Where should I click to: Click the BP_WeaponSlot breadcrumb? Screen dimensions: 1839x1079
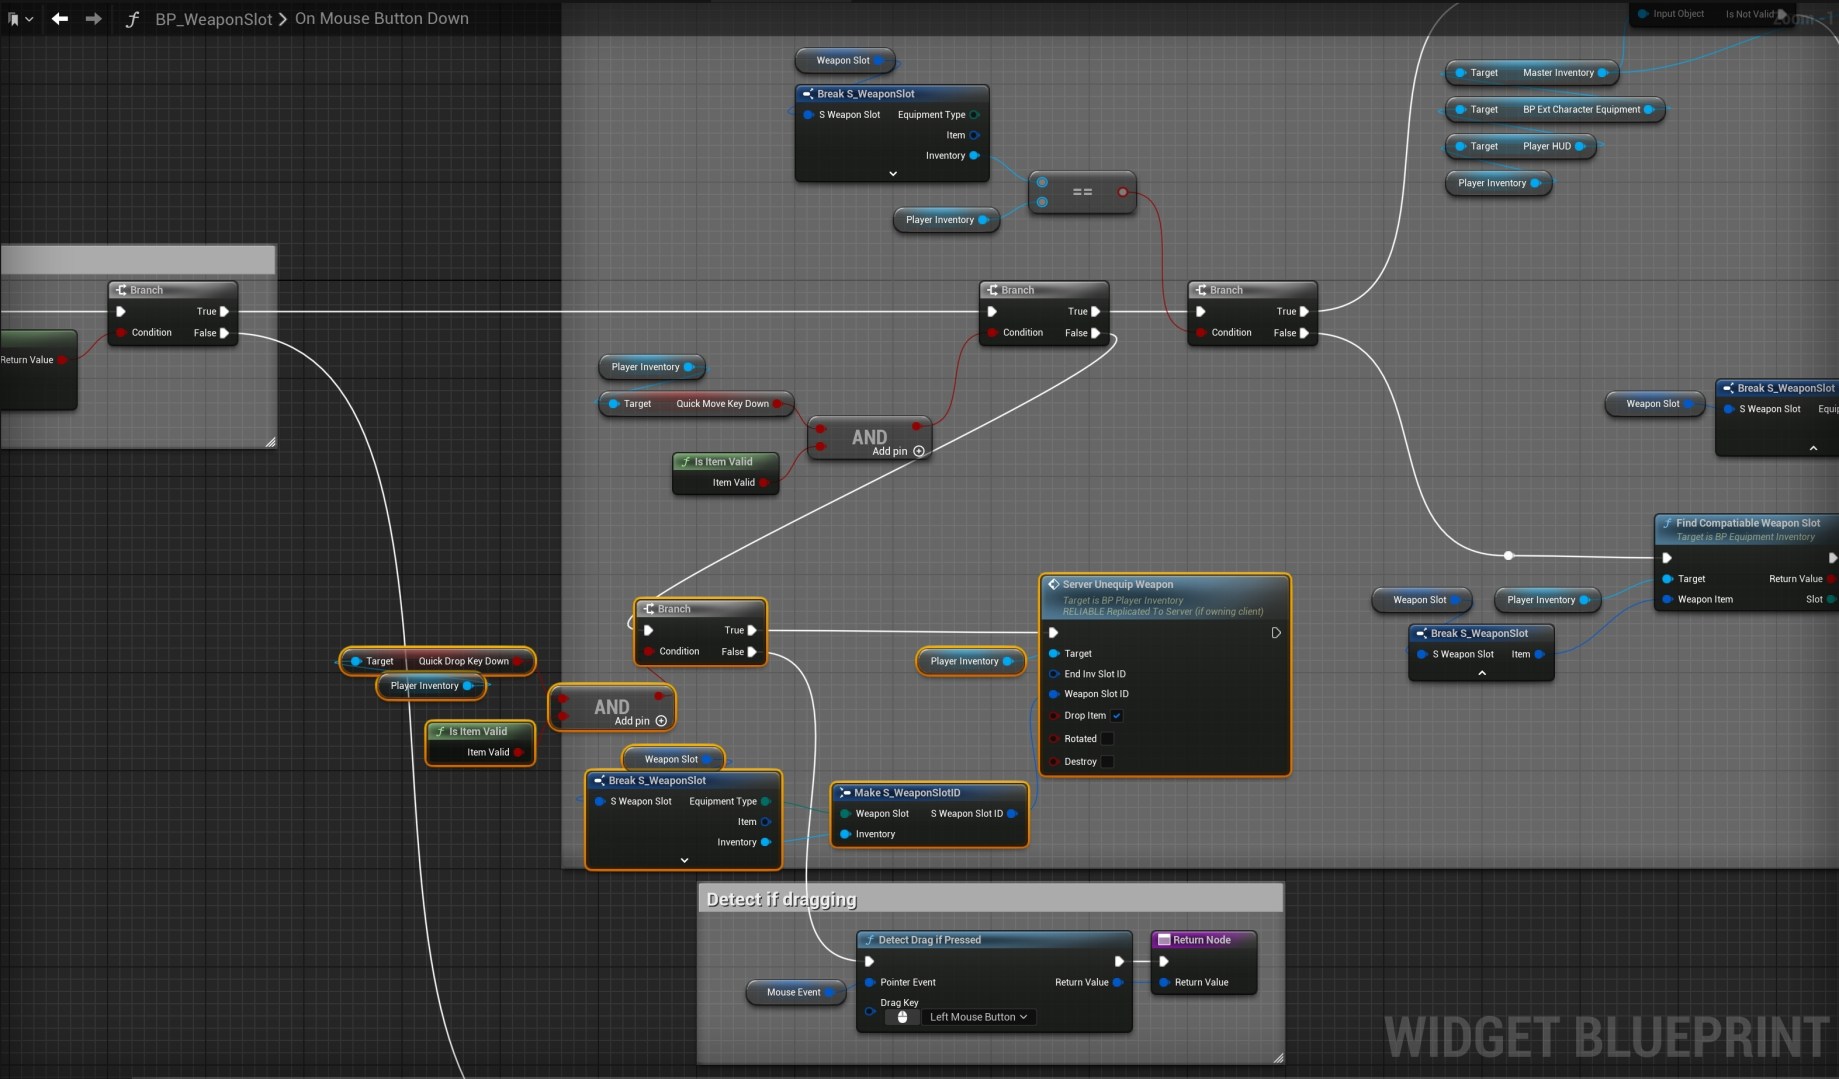click(x=213, y=19)
